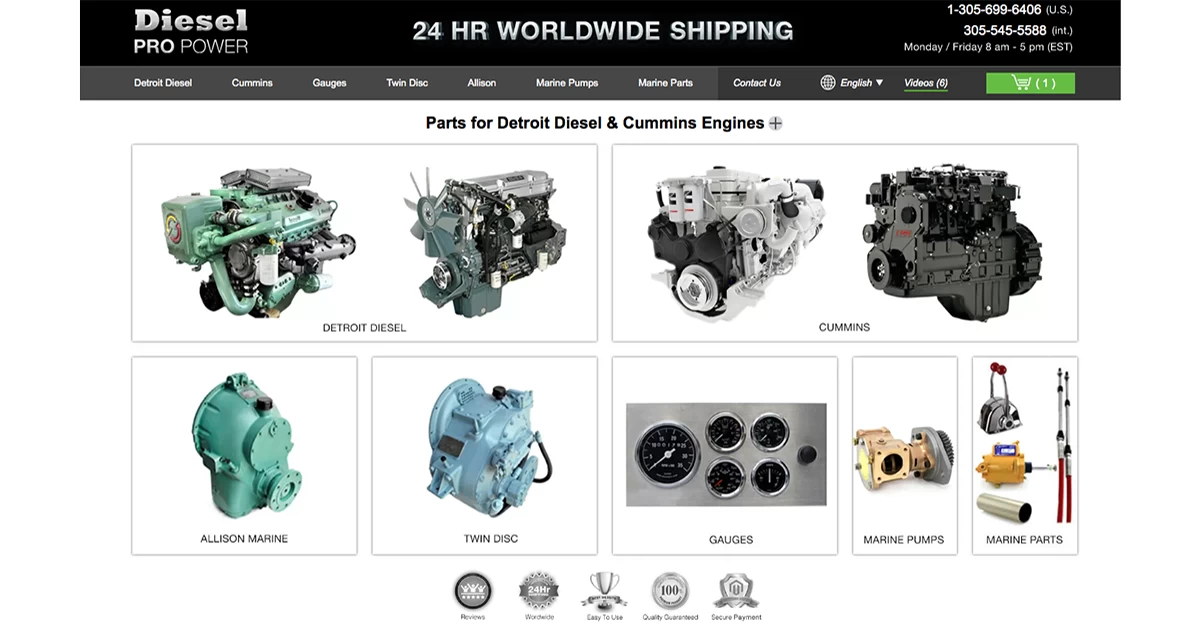Click the TWIN DISC label
Image resolution: width=1200 pixels, height=630 pixels.
point(491,539)
